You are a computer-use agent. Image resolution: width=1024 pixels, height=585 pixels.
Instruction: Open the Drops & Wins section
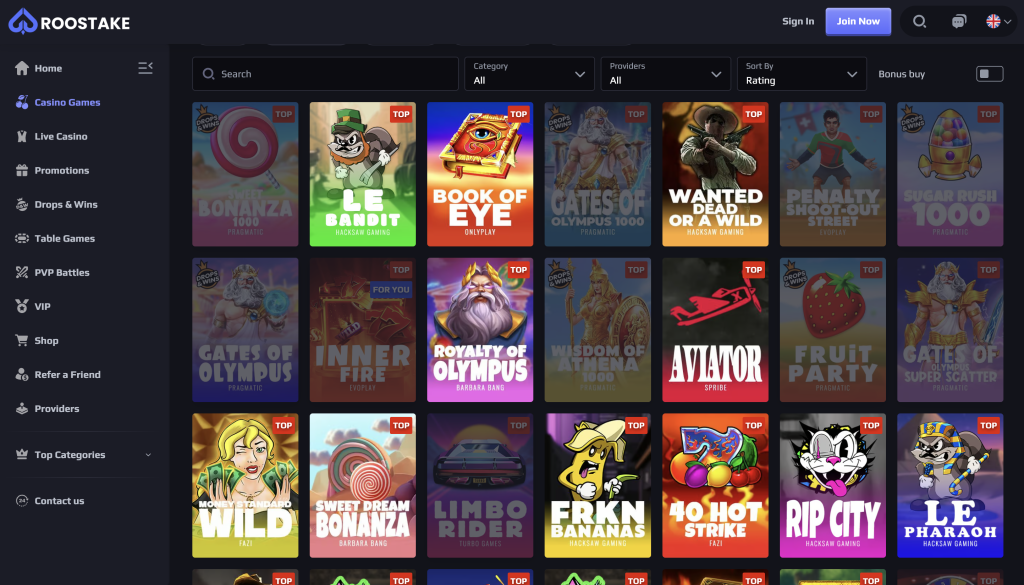coord(22,204)
